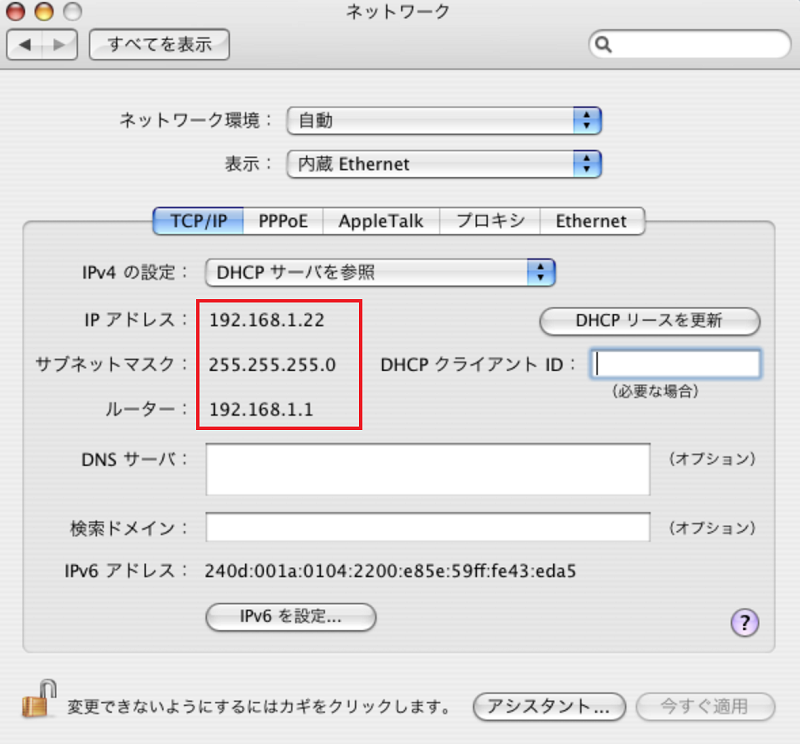This screenshot has height=744, width=800.
Task: Open the プロキシ tab
Action: click(x=490, y=221)
